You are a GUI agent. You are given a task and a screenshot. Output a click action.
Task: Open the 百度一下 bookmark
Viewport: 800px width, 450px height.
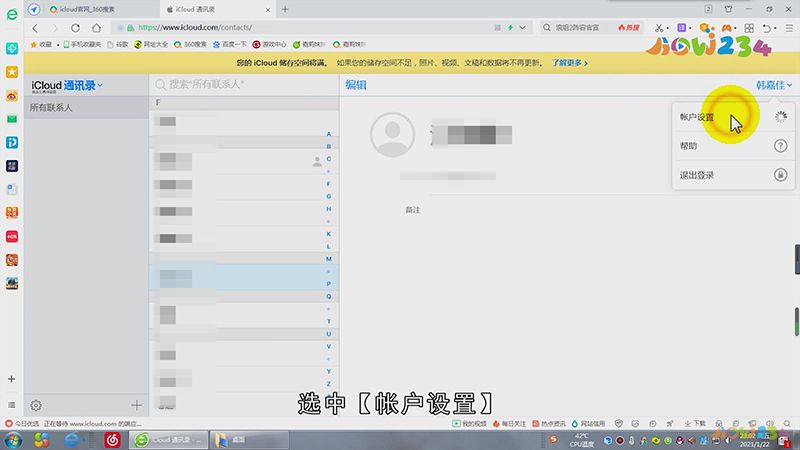click(x=230, y=44)
